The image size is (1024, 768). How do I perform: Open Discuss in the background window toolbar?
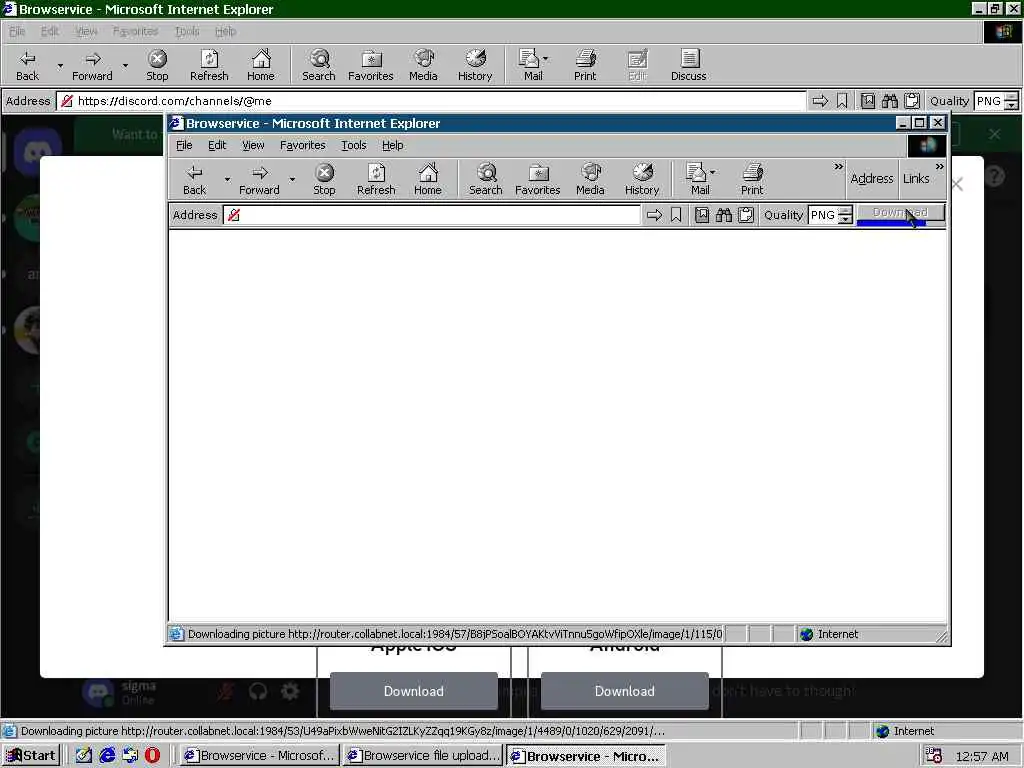click(x=688, y=65)
